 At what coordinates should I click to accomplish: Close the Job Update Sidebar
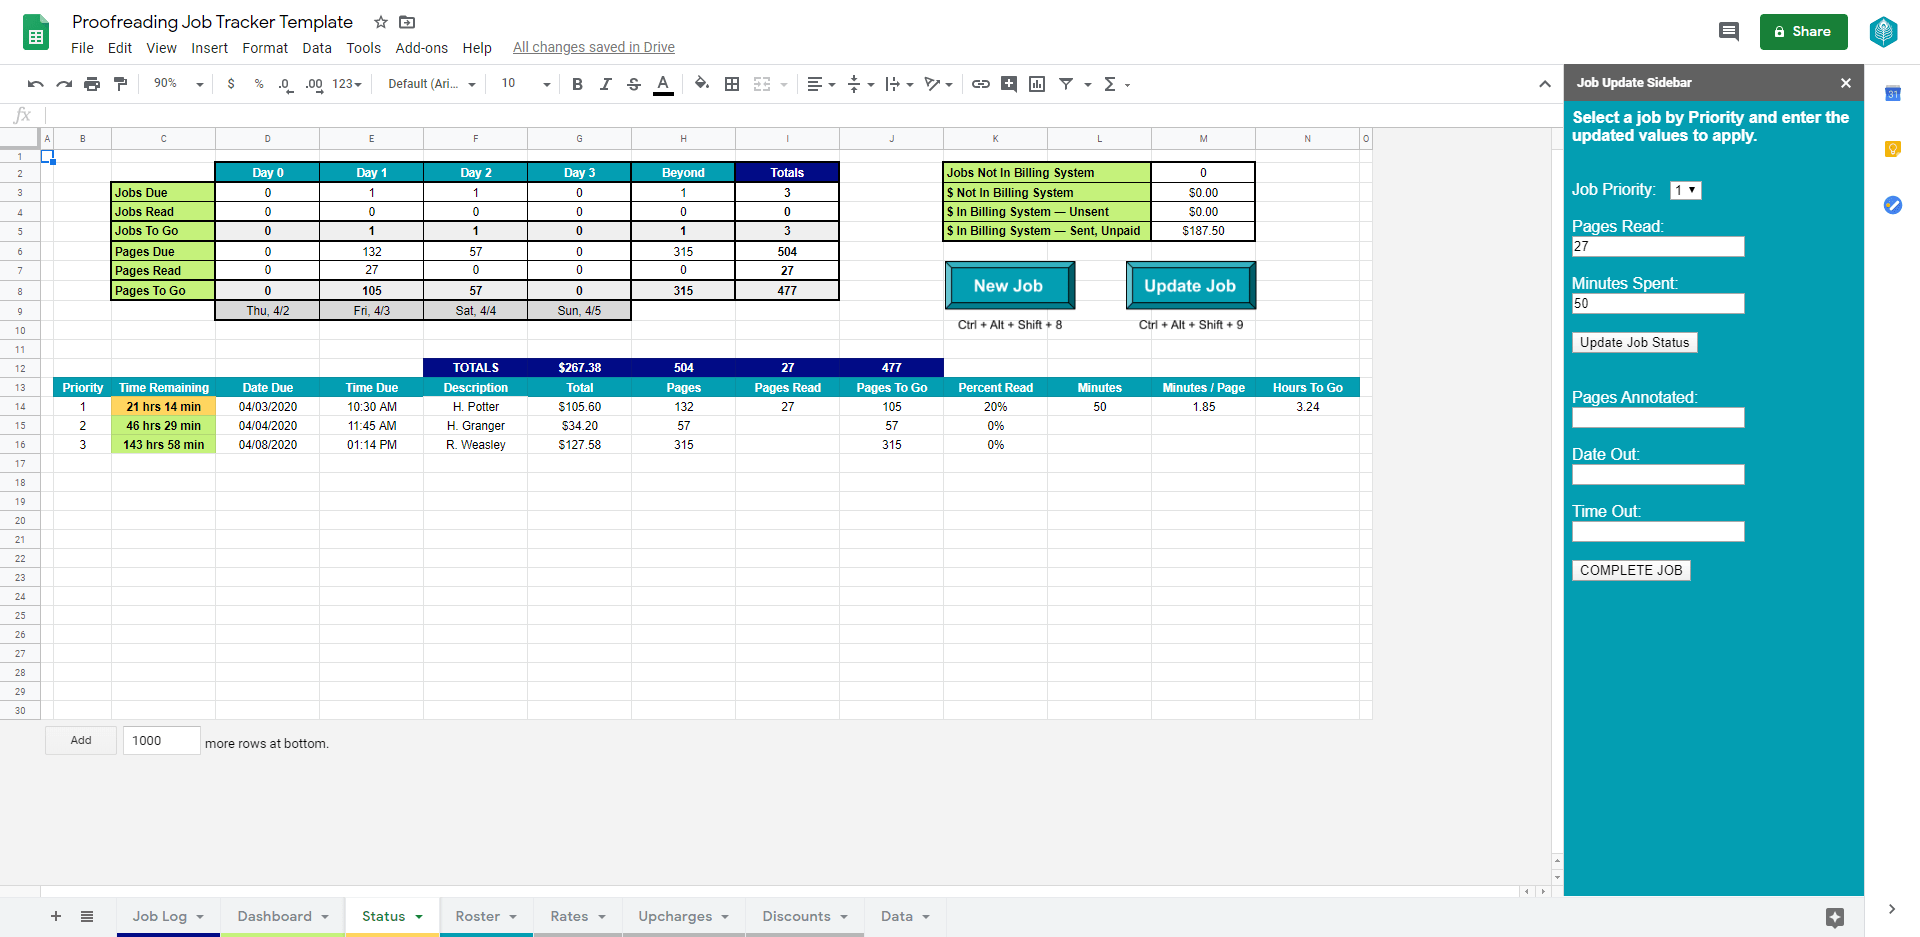[x=1846, y=83]
